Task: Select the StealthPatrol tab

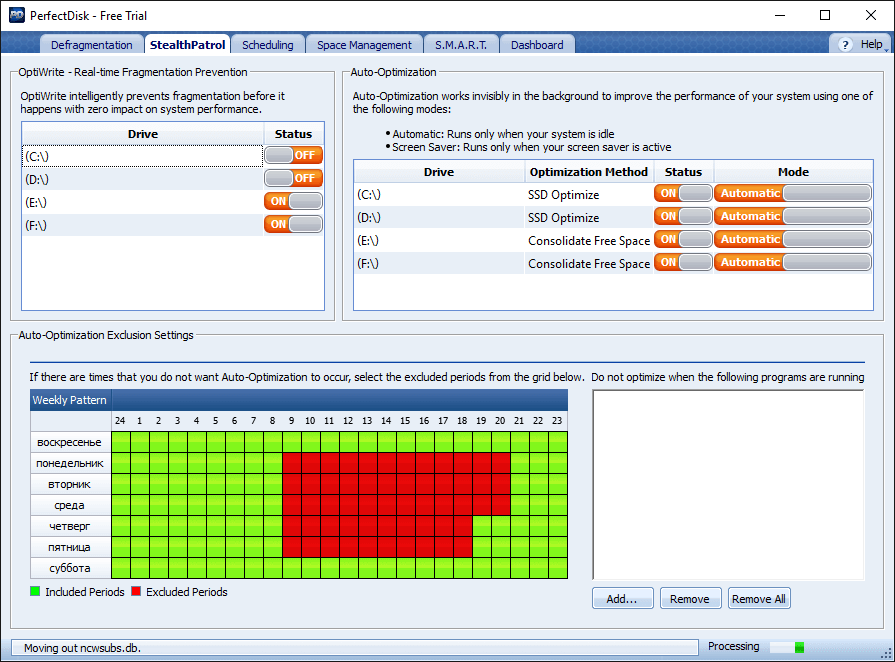Action: [187, 45]
